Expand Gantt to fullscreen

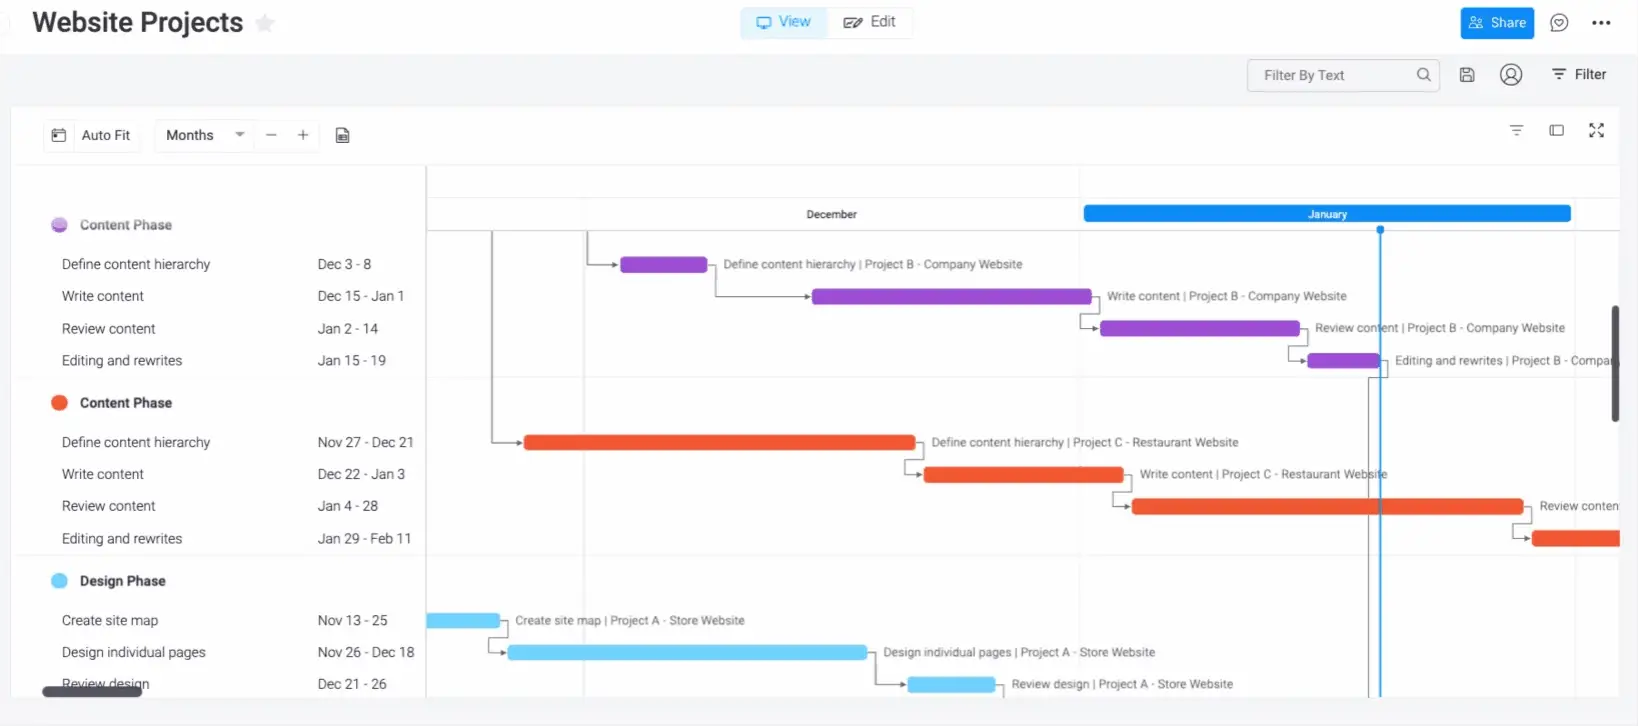pos(1596,131)
